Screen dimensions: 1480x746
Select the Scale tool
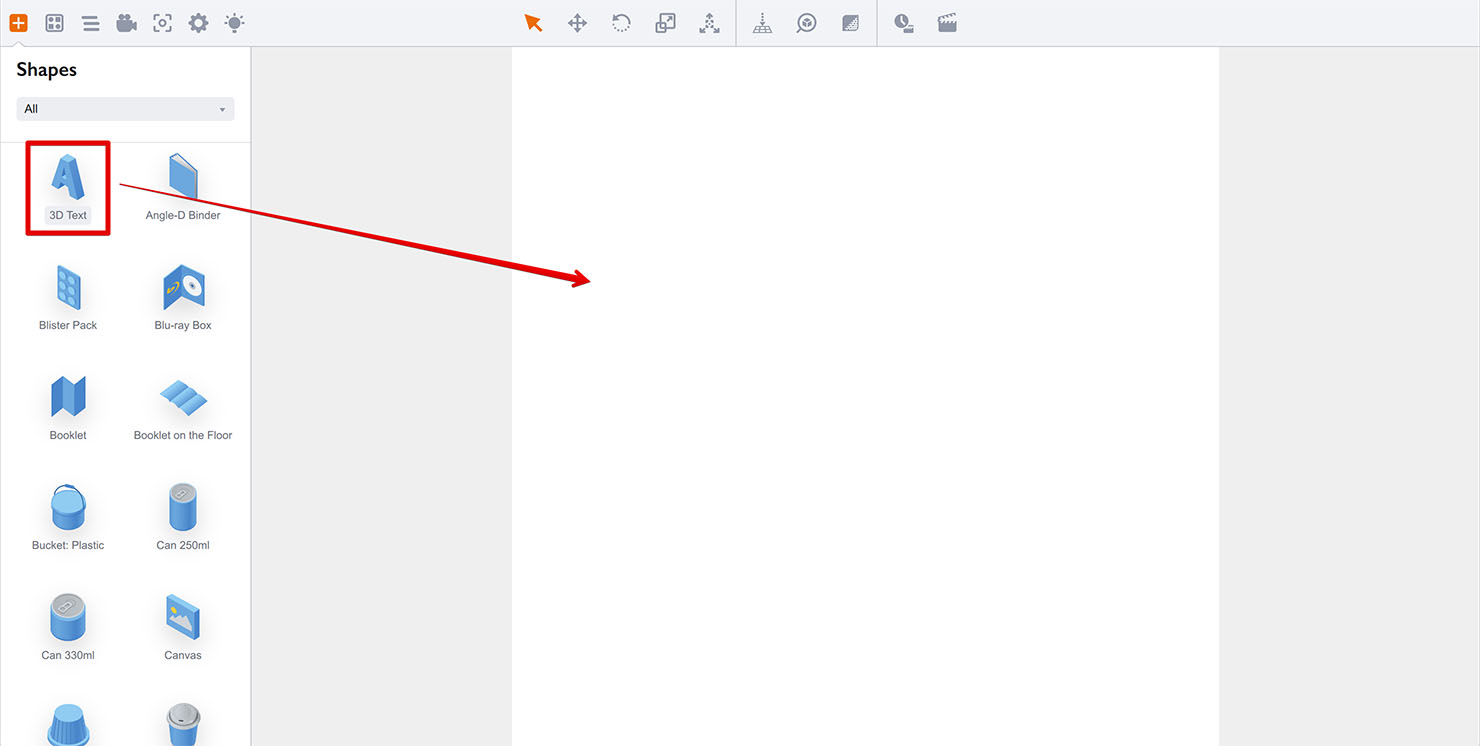(x=665, y=22)
